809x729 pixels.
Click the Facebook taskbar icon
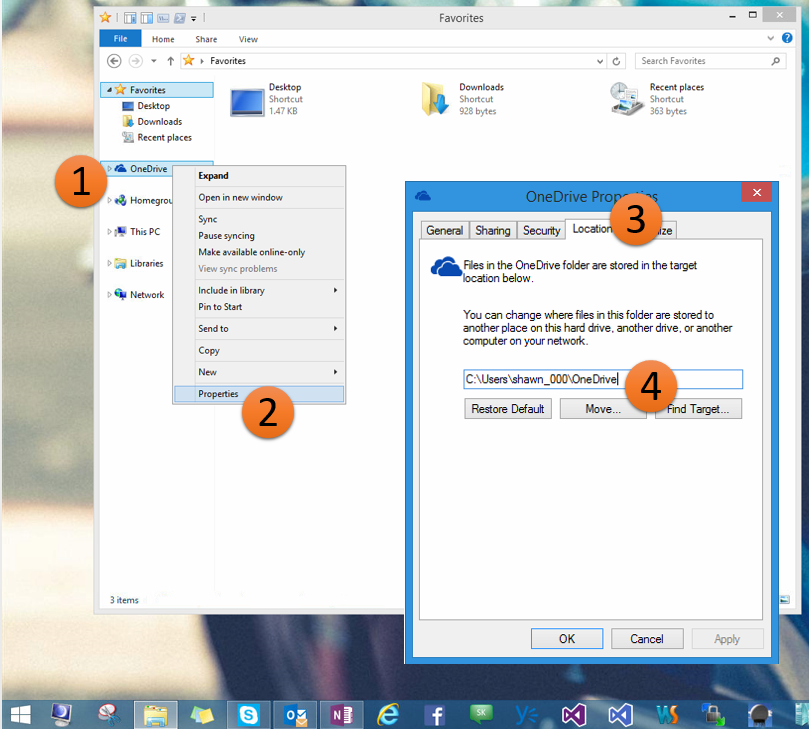coord(434,715)
